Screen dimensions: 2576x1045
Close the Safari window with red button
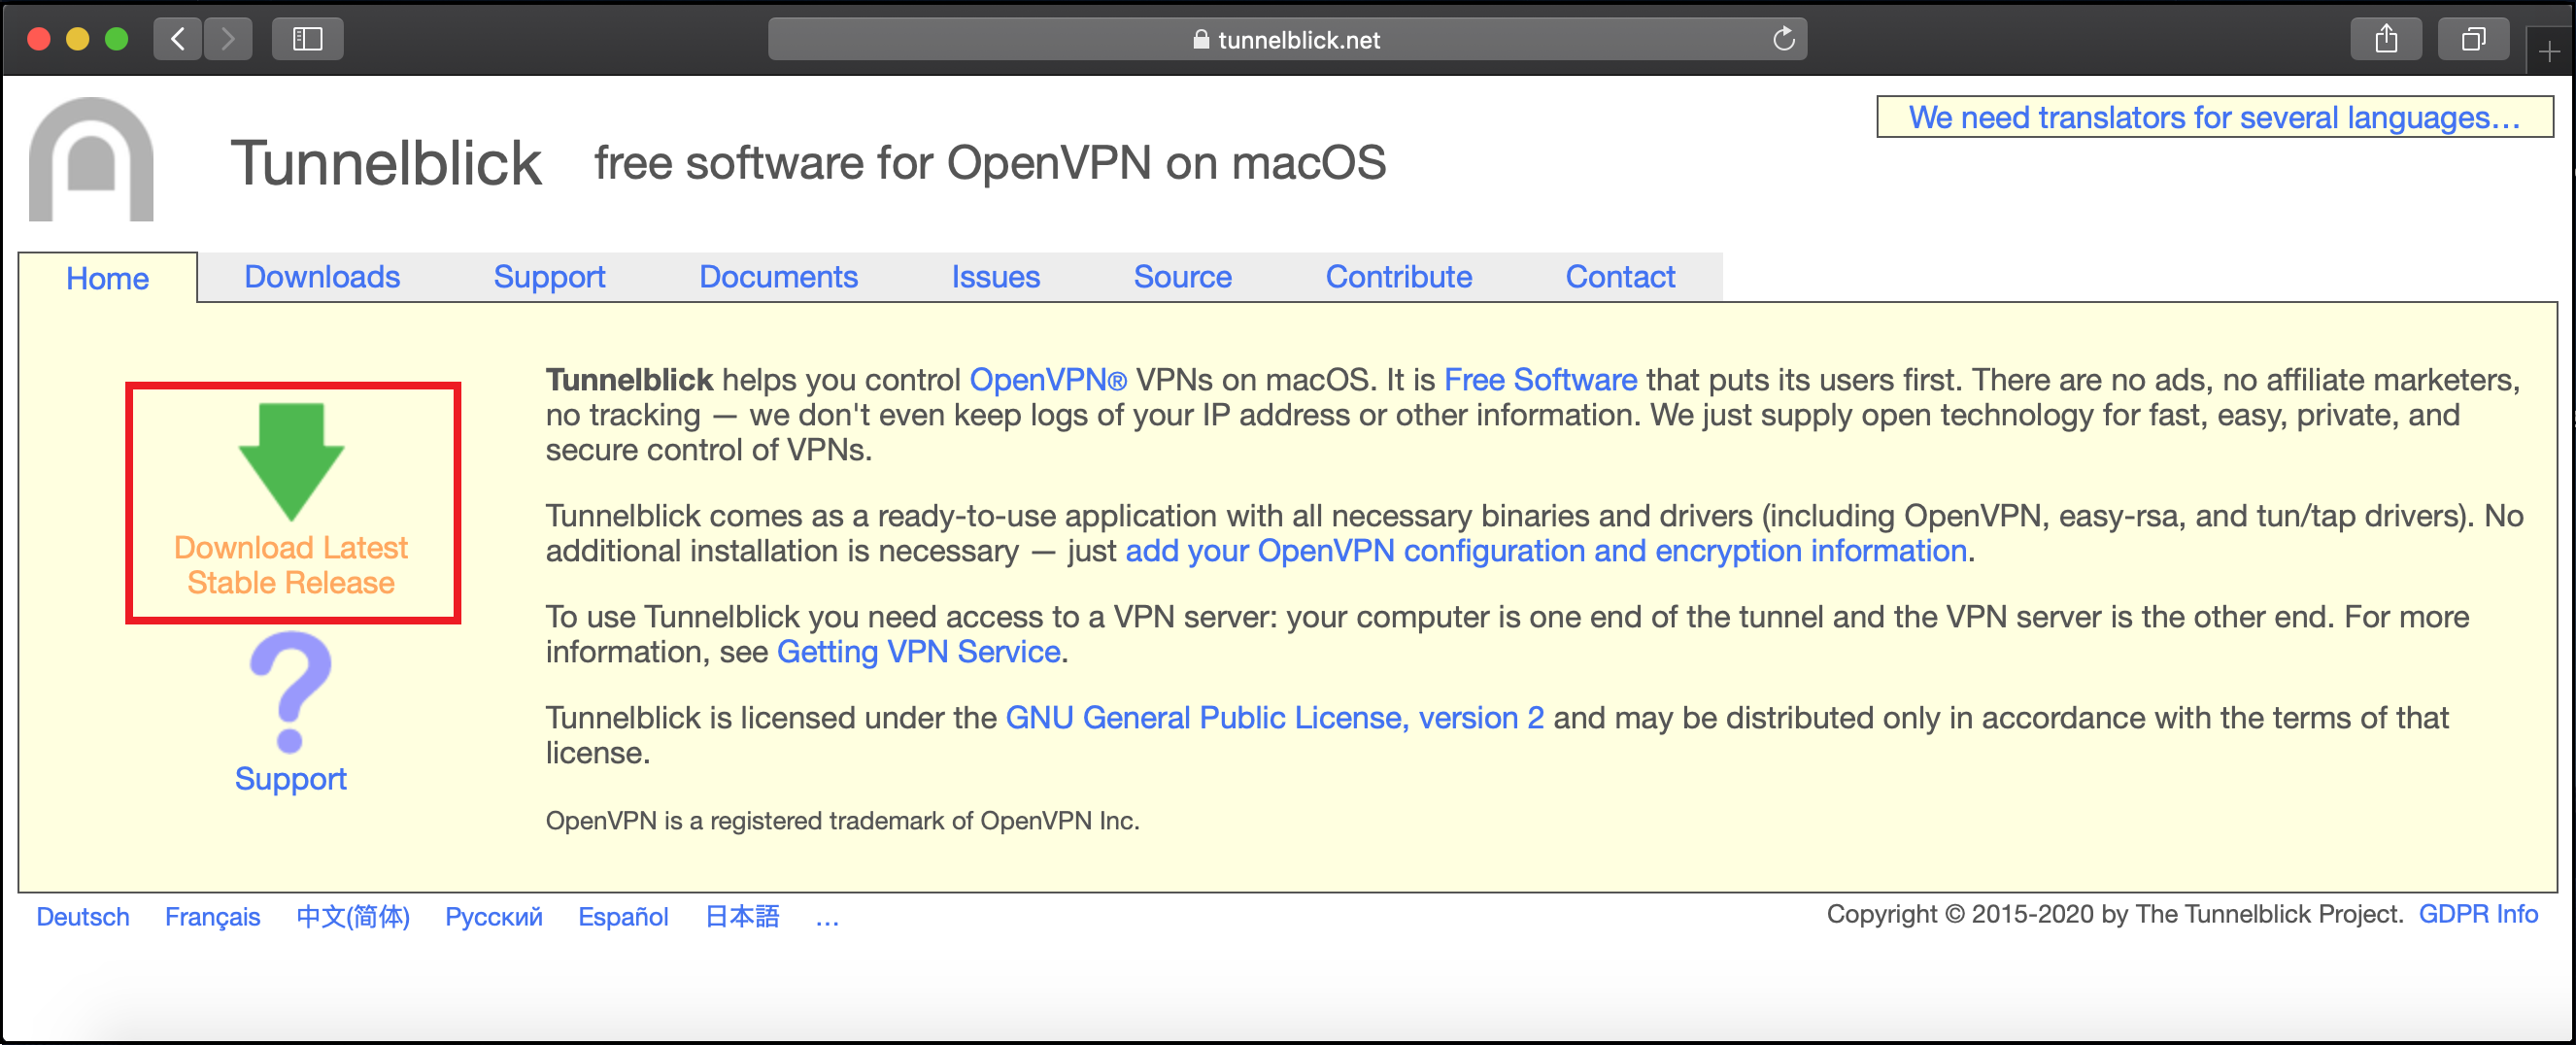tap(38, 39)
